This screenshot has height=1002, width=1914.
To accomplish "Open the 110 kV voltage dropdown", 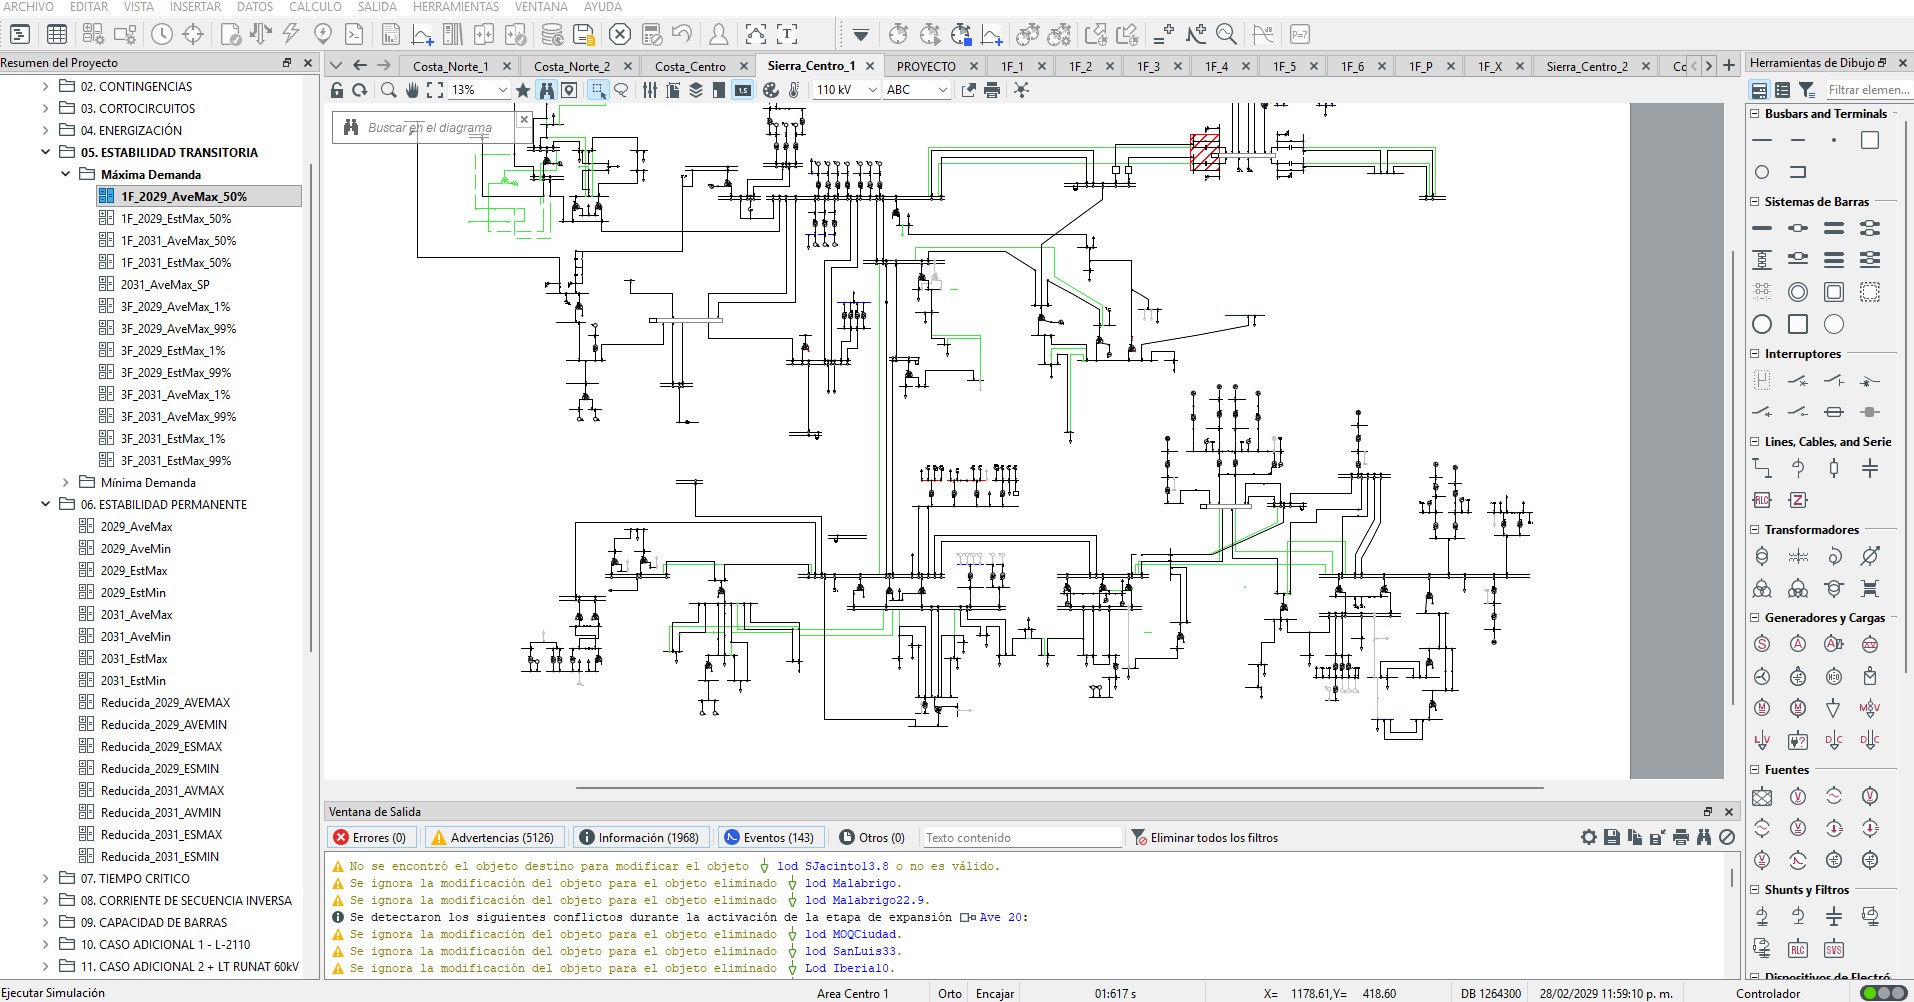I will (872, 90).
